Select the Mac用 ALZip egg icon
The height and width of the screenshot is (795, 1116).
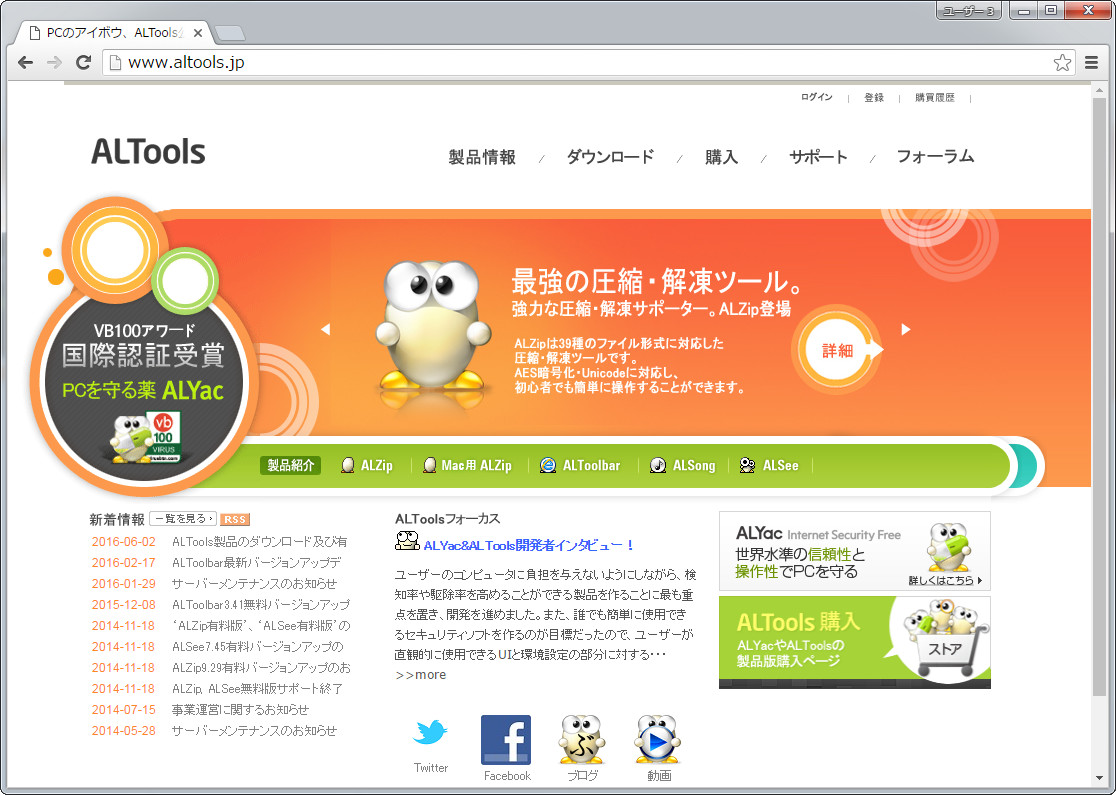coord(430,465)
